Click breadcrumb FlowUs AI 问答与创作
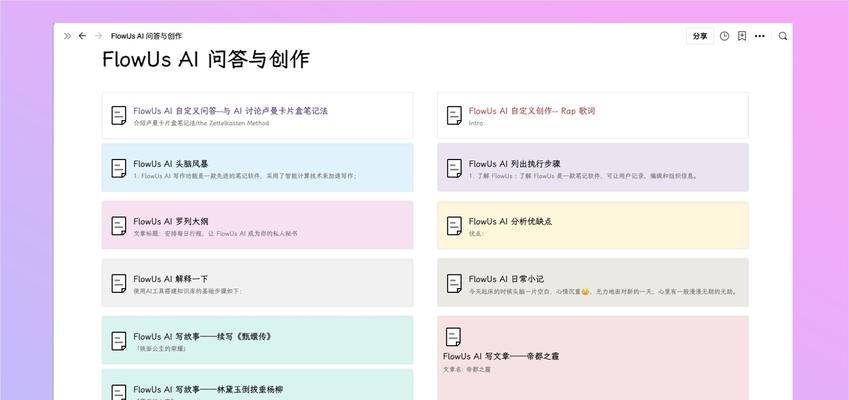Screen dimensions: 849x400 pyautogui.click(x=146, y=36)
